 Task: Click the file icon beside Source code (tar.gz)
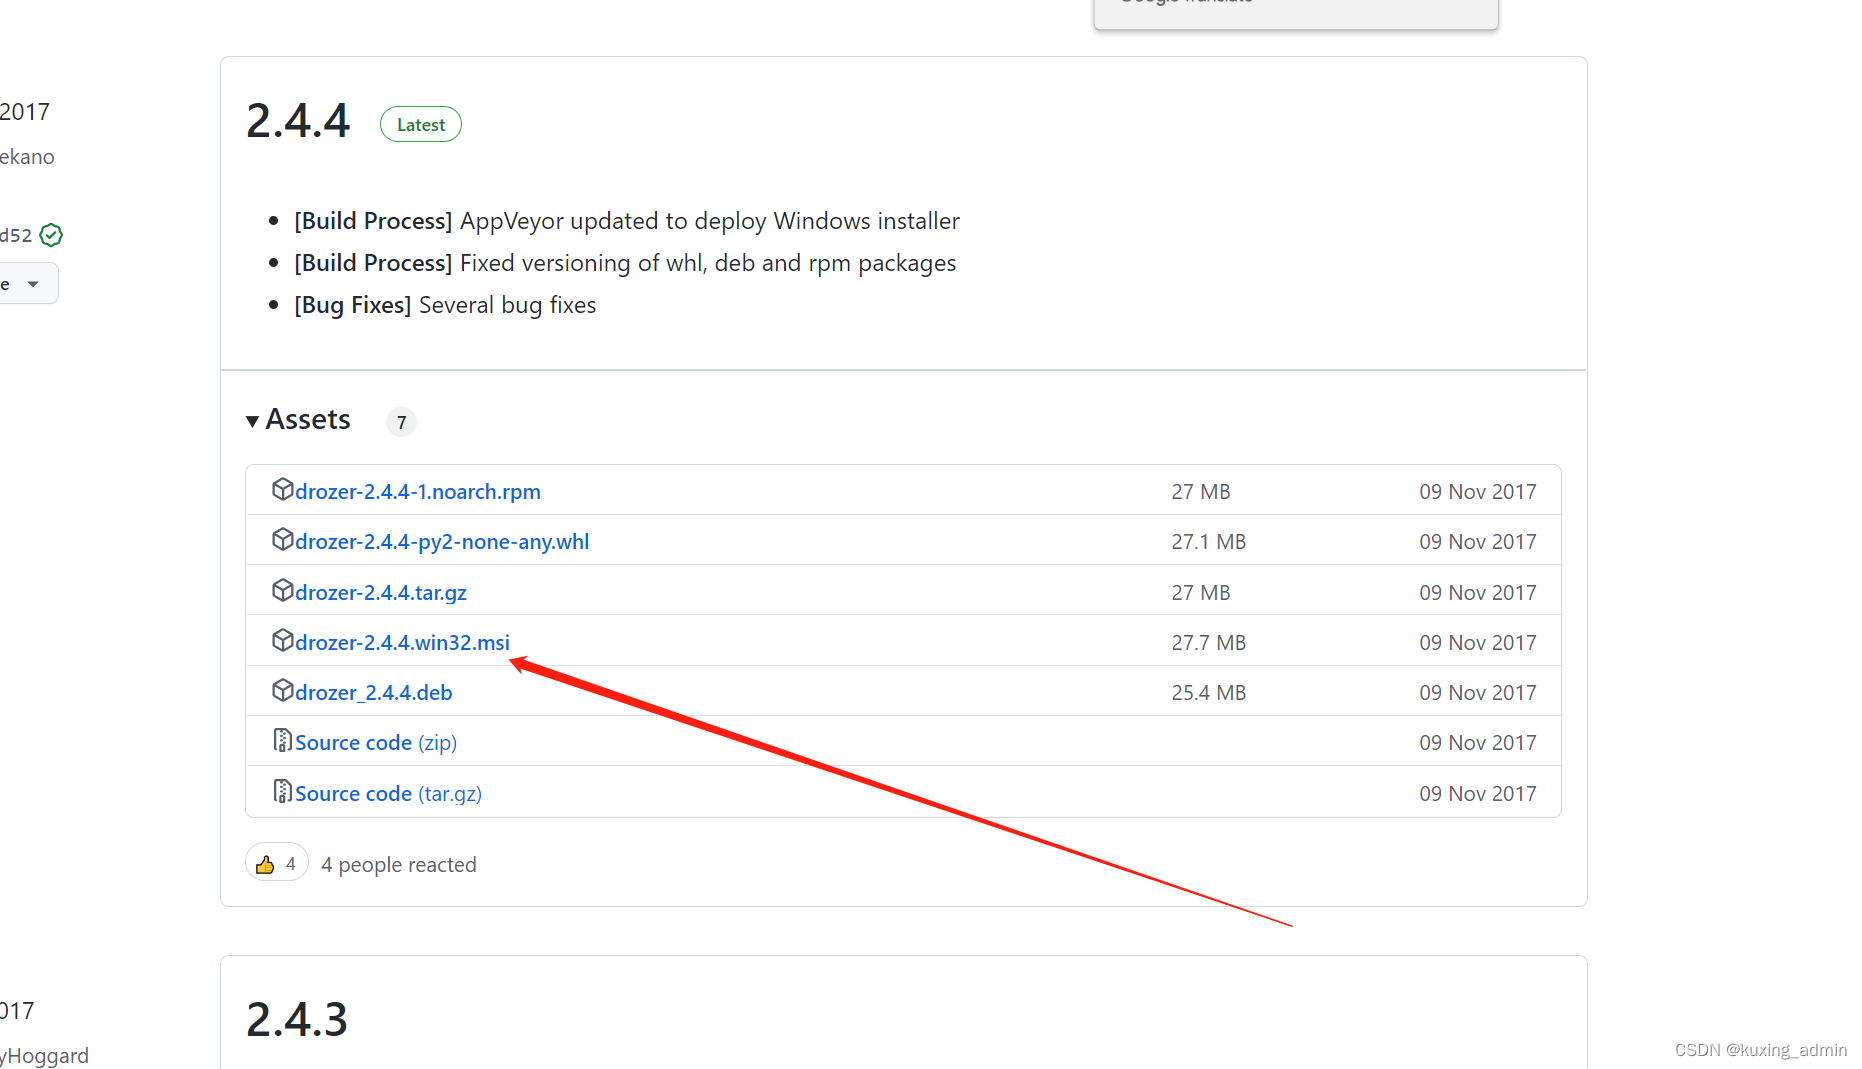coord(283,792)
